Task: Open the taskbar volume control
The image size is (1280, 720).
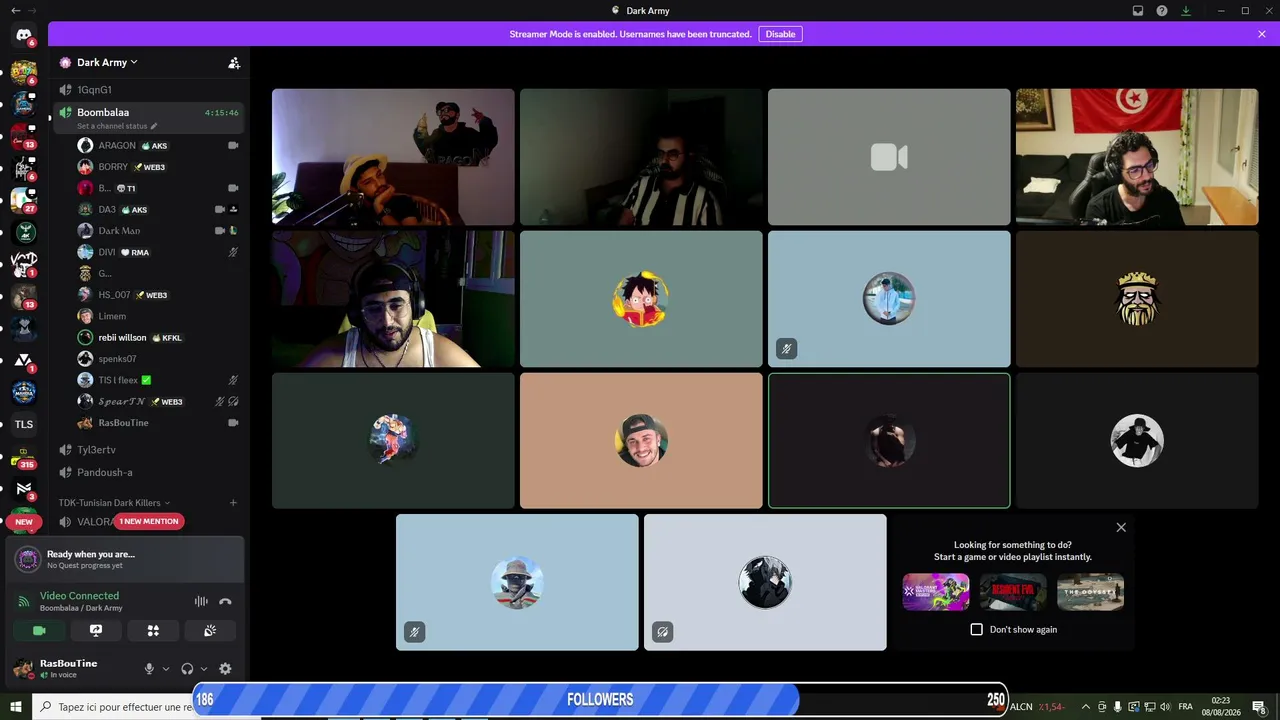Action: click(1165, 707)
